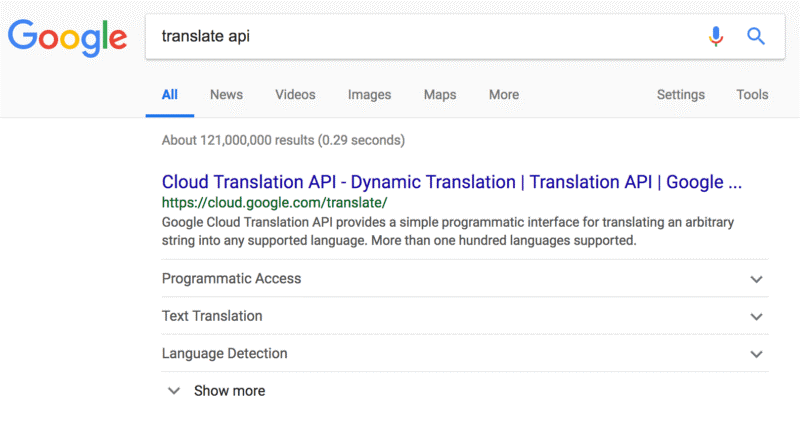This screenshot has height=422, width=800.
Task: Click the Text Translation label
Action: 212,316
